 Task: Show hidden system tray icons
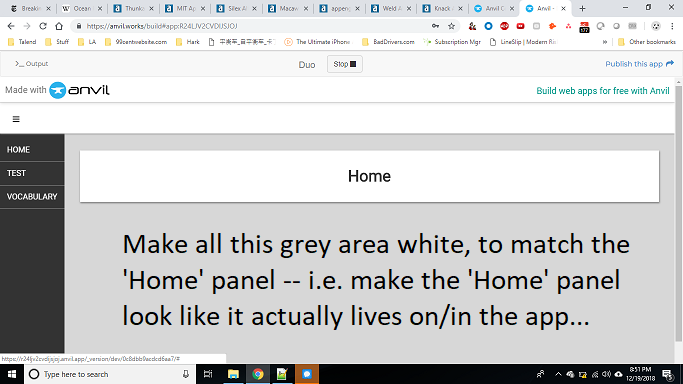558,374
